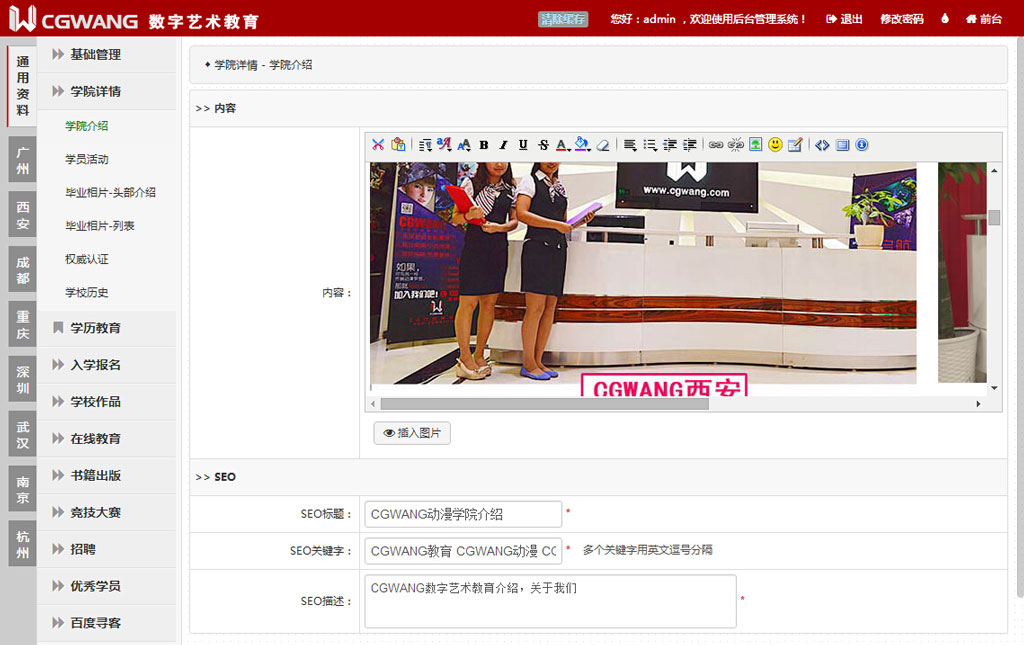The height and width of the screenshot is (645, 1024).
Task: Open the font size dropdown
Action: pyautogui.click(x=464, y=145)
